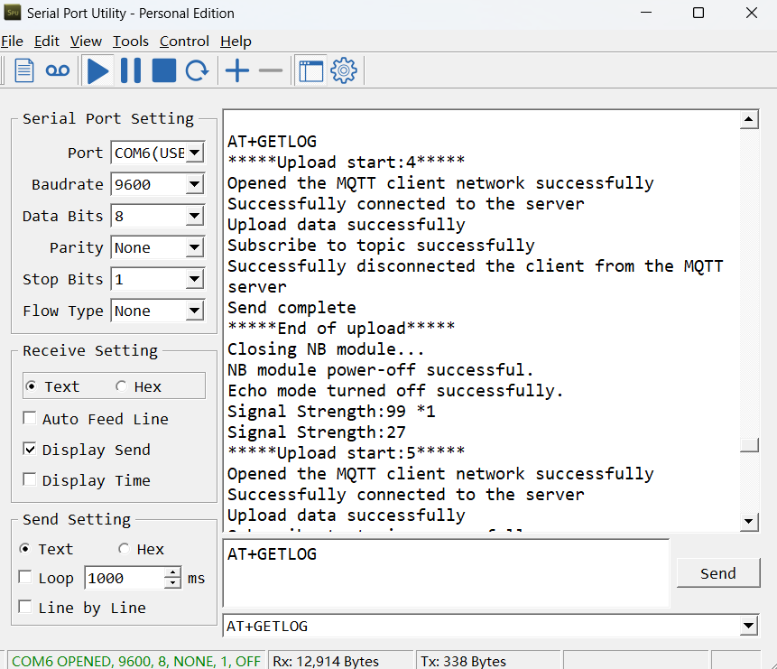The width and height of the screenshot is (777, 669).
Task: Expand the Data Bits dropdown
Action: click(195, 216)
